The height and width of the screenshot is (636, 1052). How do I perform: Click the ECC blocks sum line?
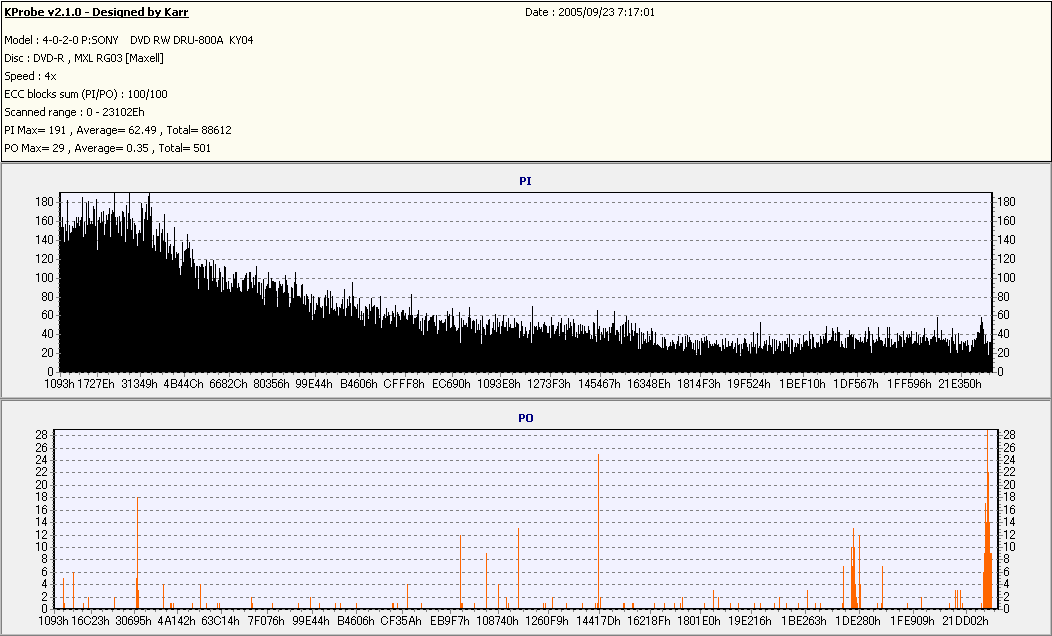[x=86, y=94]
